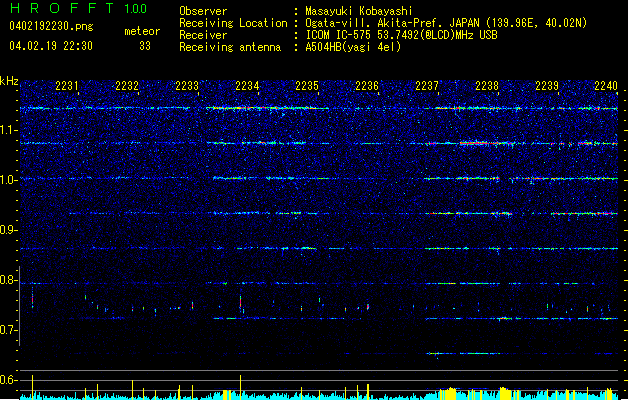This screenshot has height=400, width=629.
Task: Click the 2233 time marker
Action: coord(187,86)
